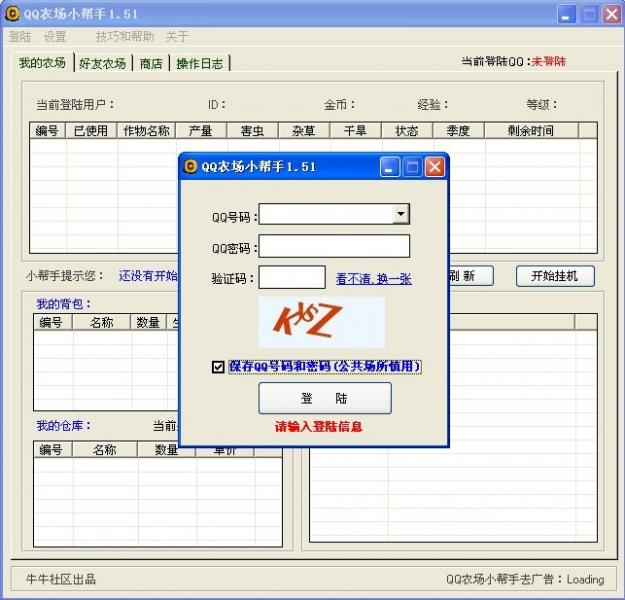Screen dimensions: 625x600
Task: Click 干旱 column header
Action: tap(355, 130)
